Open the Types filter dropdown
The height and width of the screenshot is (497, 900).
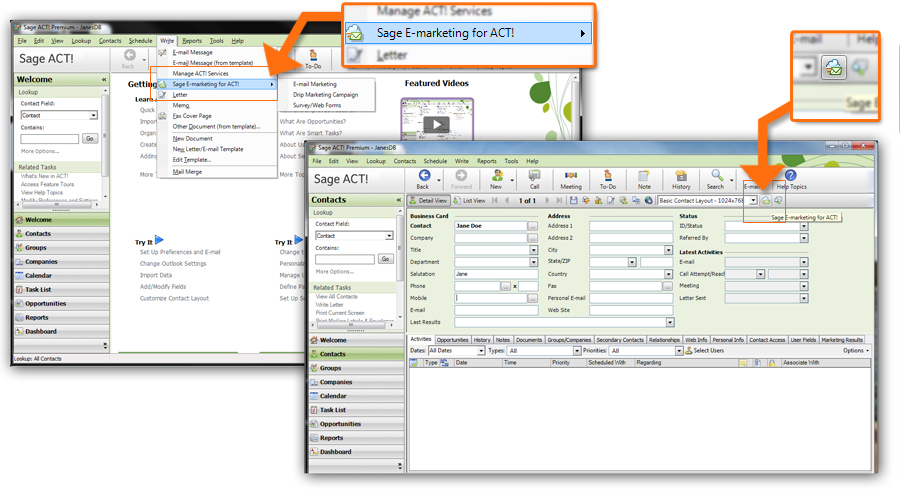(x=577, y=351)
